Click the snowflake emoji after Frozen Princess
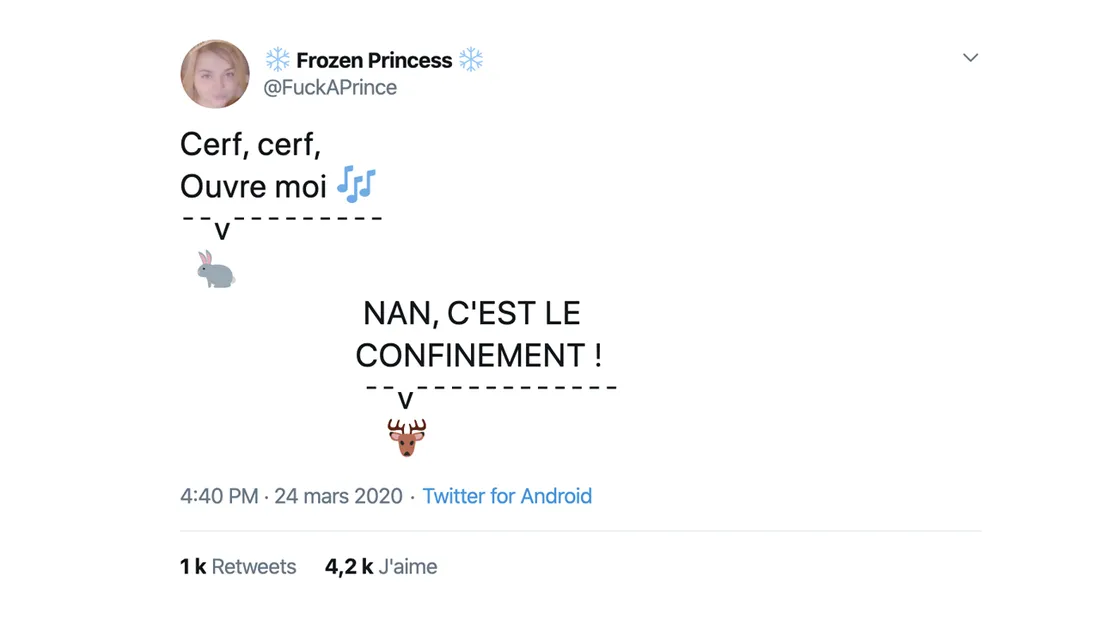The height and width of the screenshot is (619, 1100). click(x=471, y=60)
